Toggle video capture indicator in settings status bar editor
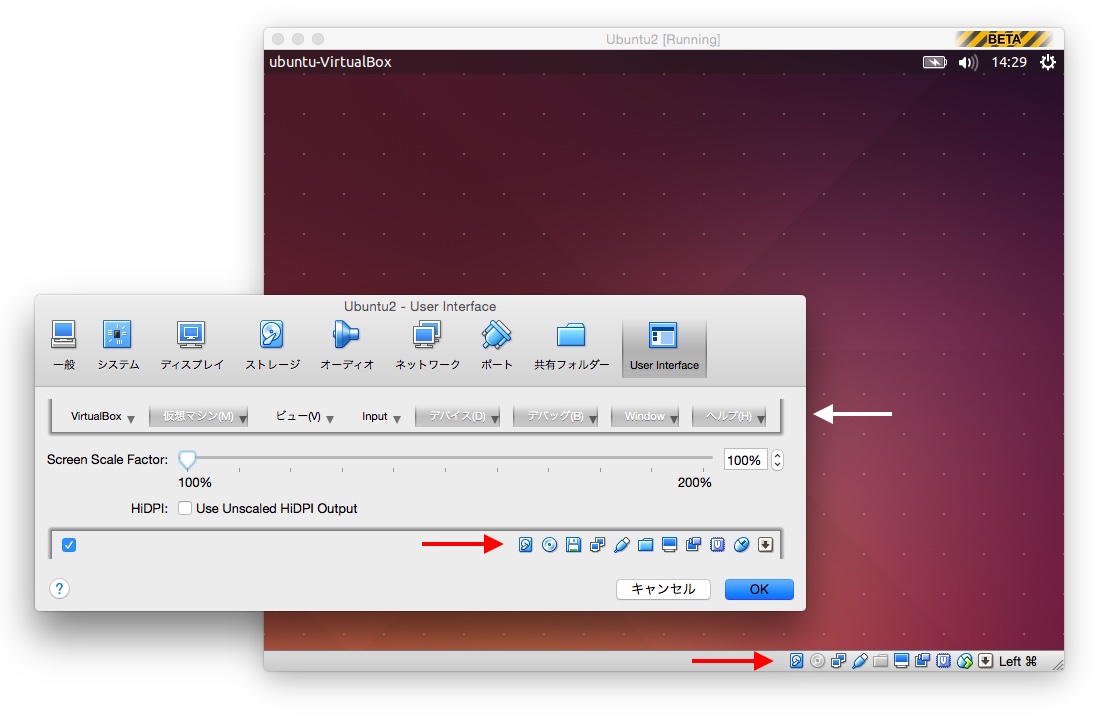 (x=693, y=545)
